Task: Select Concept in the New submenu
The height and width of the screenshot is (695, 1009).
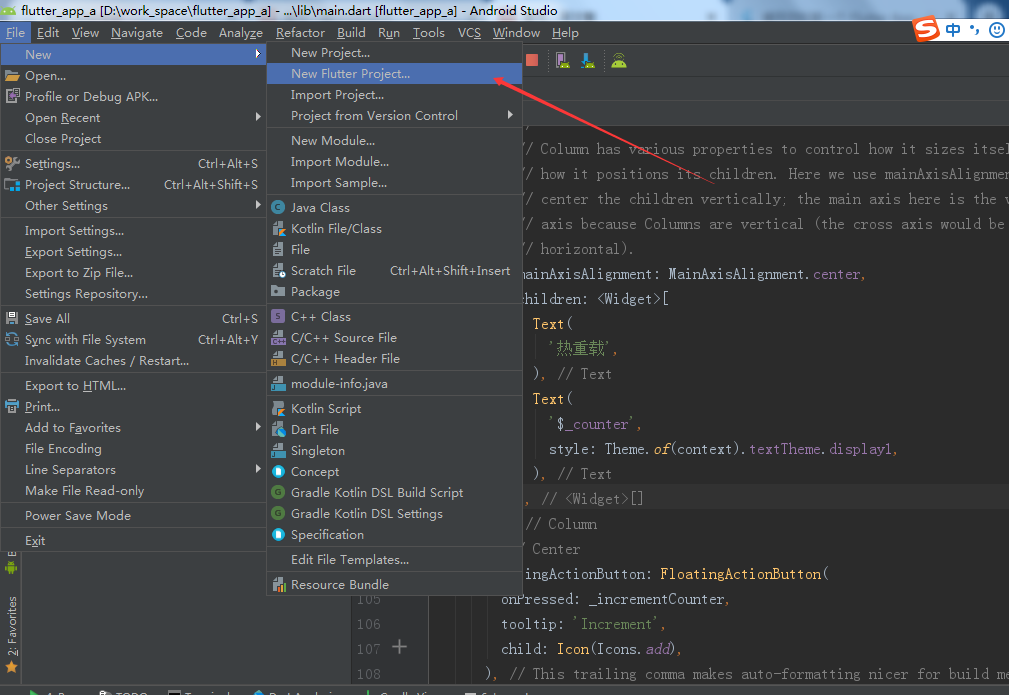Action: click(394, 472)
